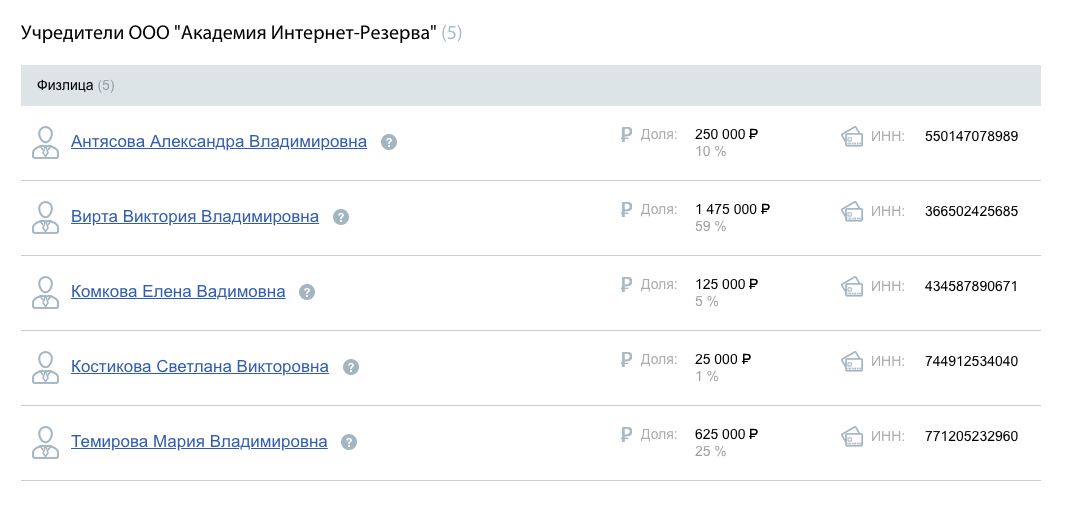Click the question mark beside Комкова Елена Вадимовна

pyautogui.click(x=307, y=292)
